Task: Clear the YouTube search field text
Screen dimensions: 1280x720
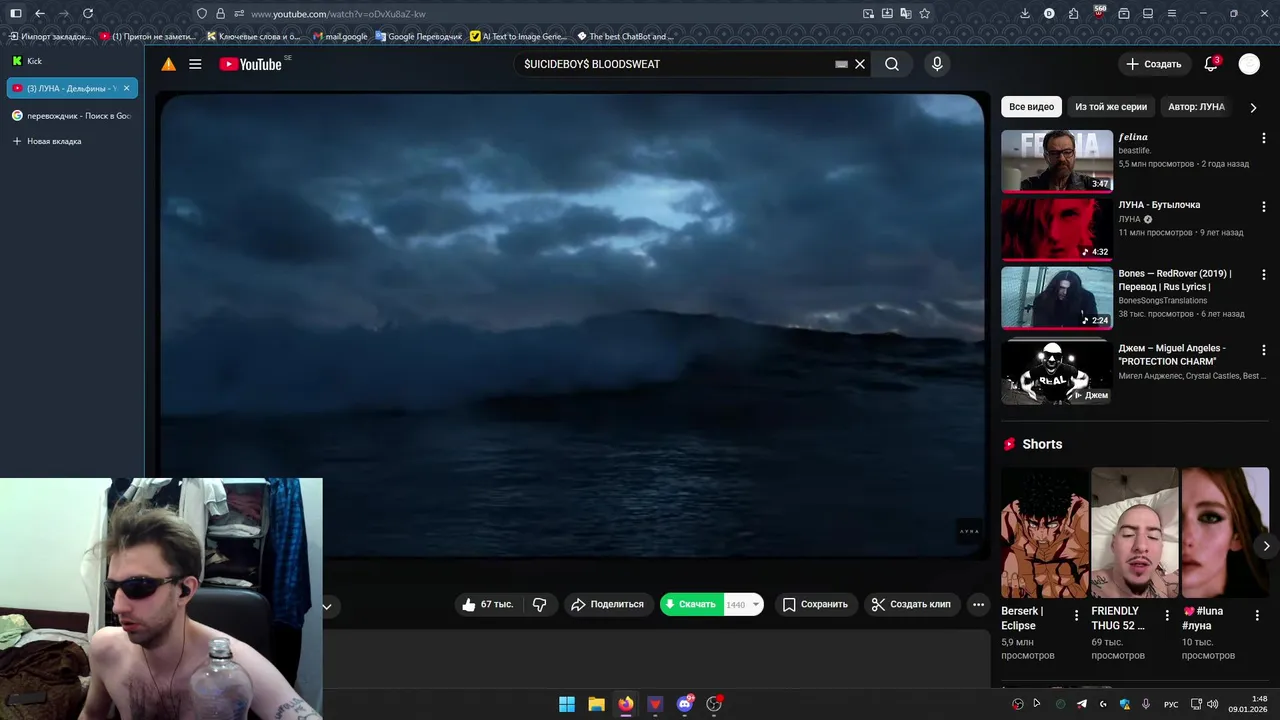Action: pos(859,64)
